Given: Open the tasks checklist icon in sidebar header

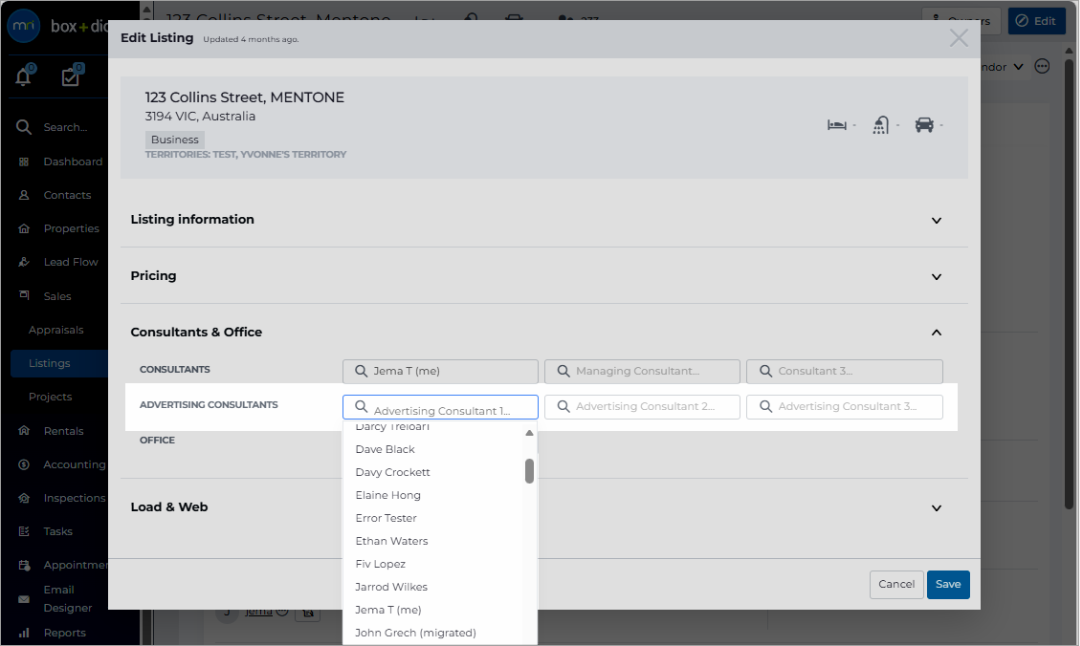Looking at the screenshot, I should [70, 76].
